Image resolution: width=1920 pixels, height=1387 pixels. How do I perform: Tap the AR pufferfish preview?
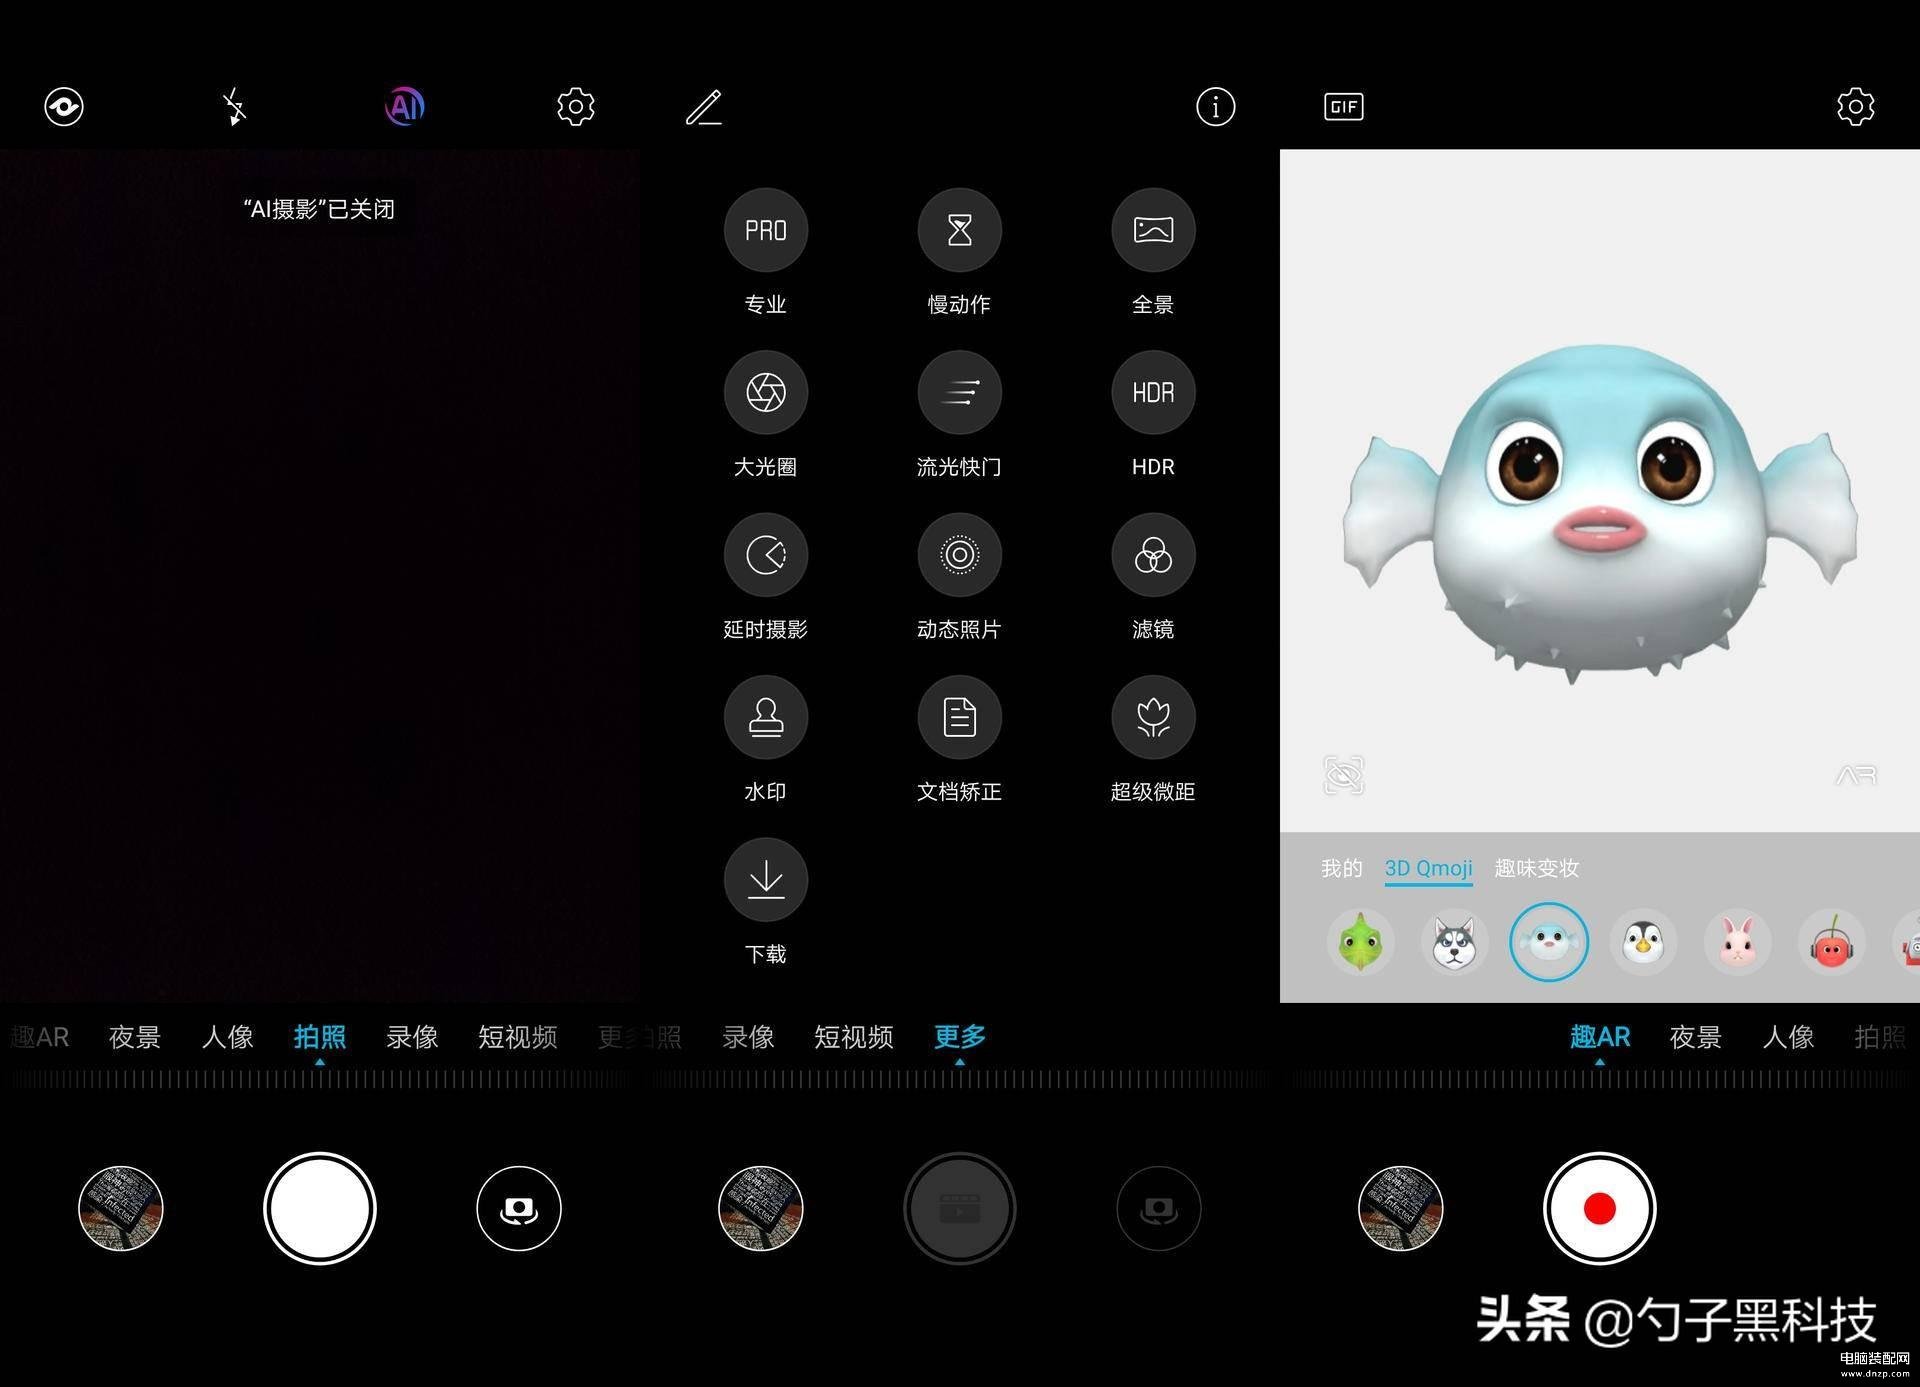pyautogui.click(x=1600, y=515)
